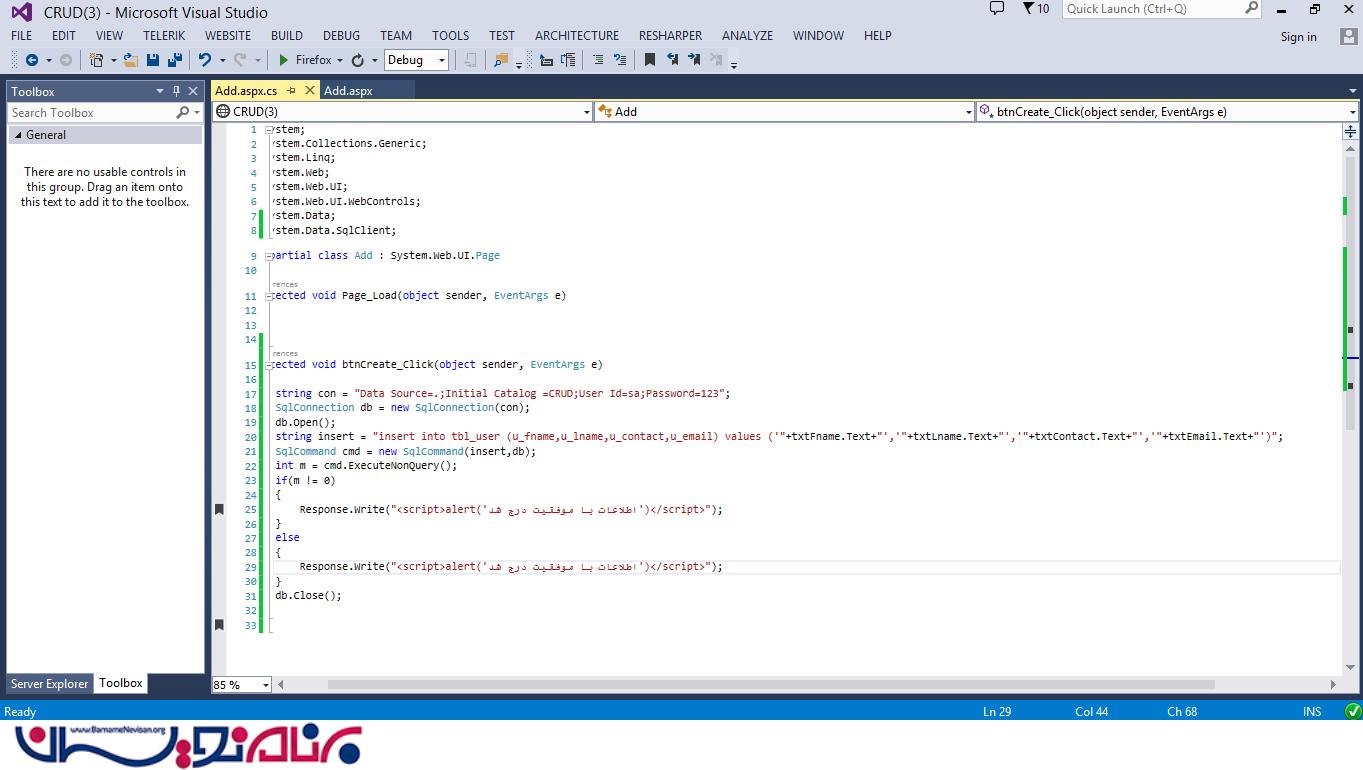Viewport: 1363px width, 770px height.
Task: Switch to the Add.aspx tab
Action: [x=348, y=90]
